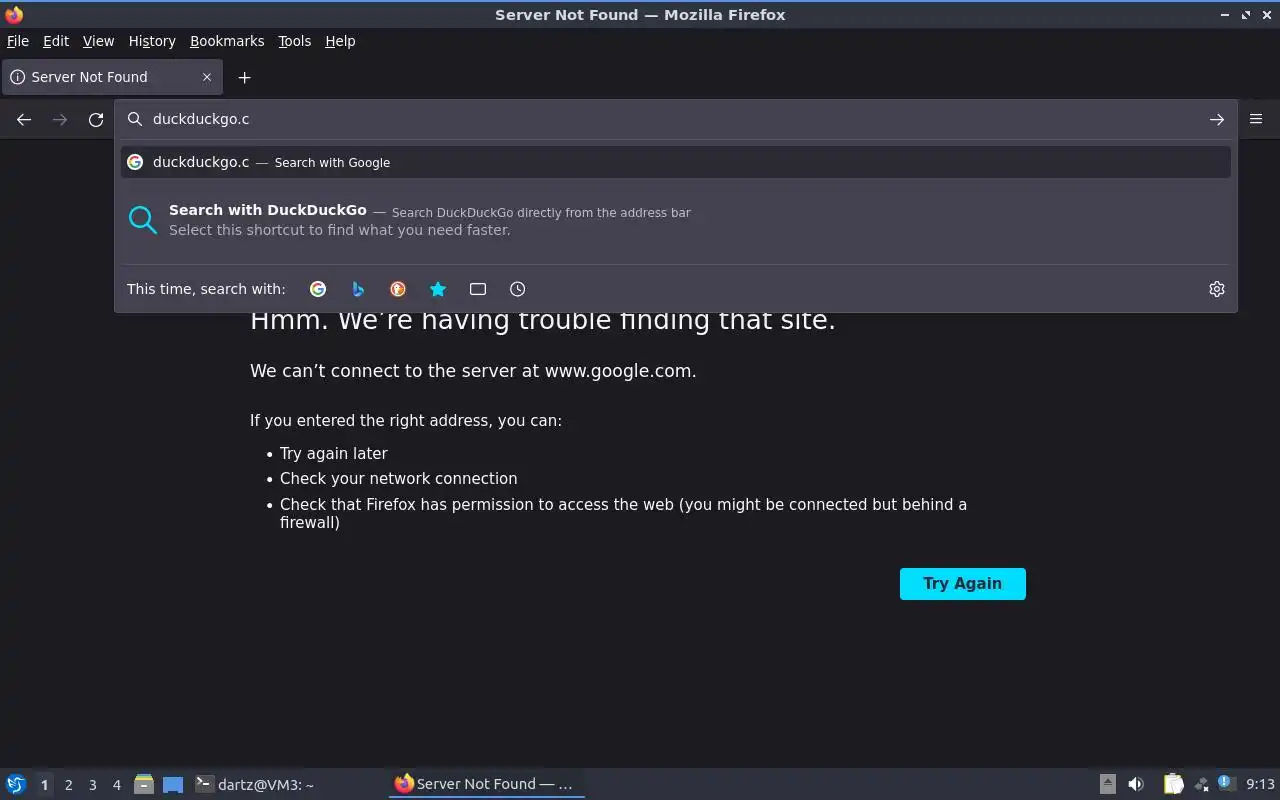The width and height of the screenshot is (1280, 800).
Task: Open the clipboard tray icon
Action: coord(1174,784)
